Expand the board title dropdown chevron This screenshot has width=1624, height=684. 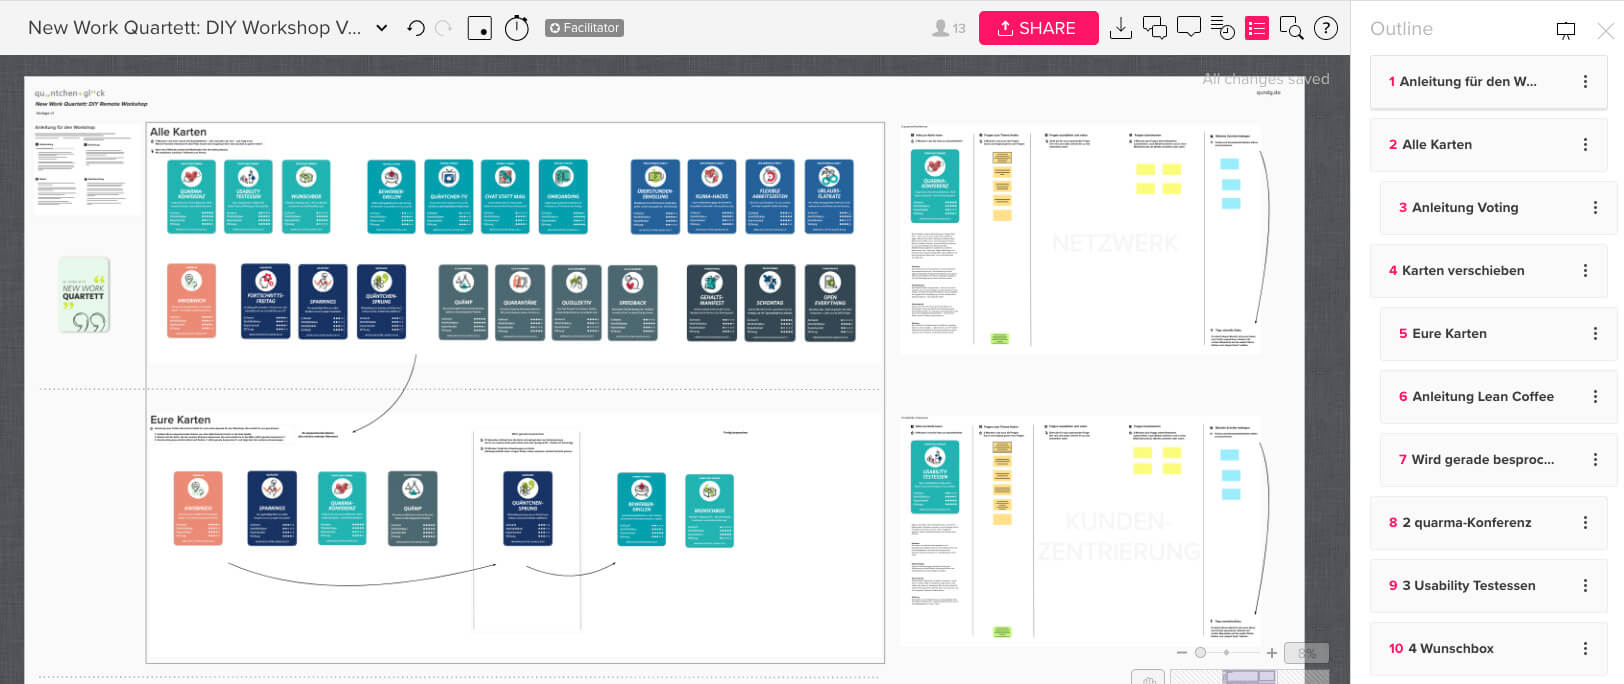pos(382,28)
